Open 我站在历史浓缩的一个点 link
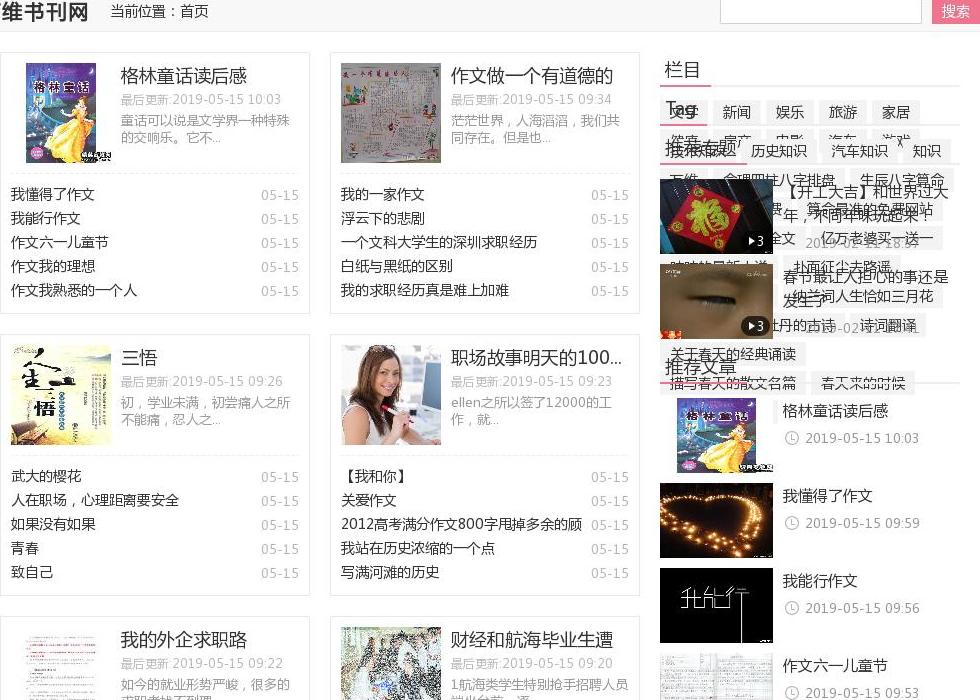 coord(418,548)
